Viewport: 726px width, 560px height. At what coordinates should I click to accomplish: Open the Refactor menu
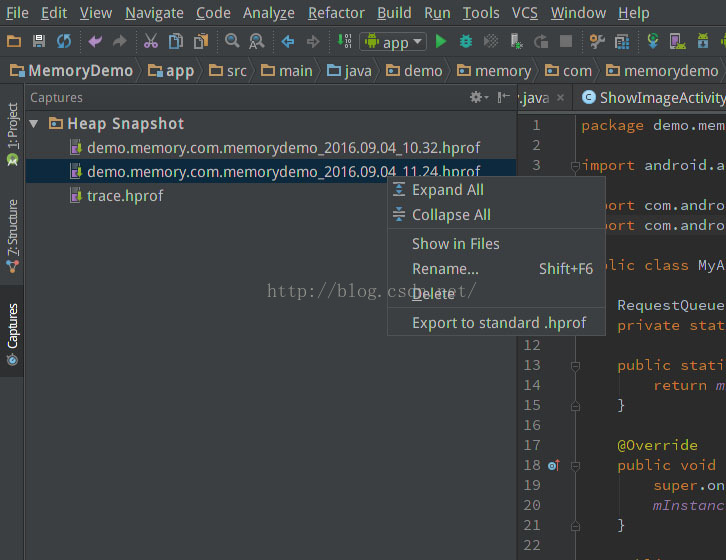click(336, 13)
